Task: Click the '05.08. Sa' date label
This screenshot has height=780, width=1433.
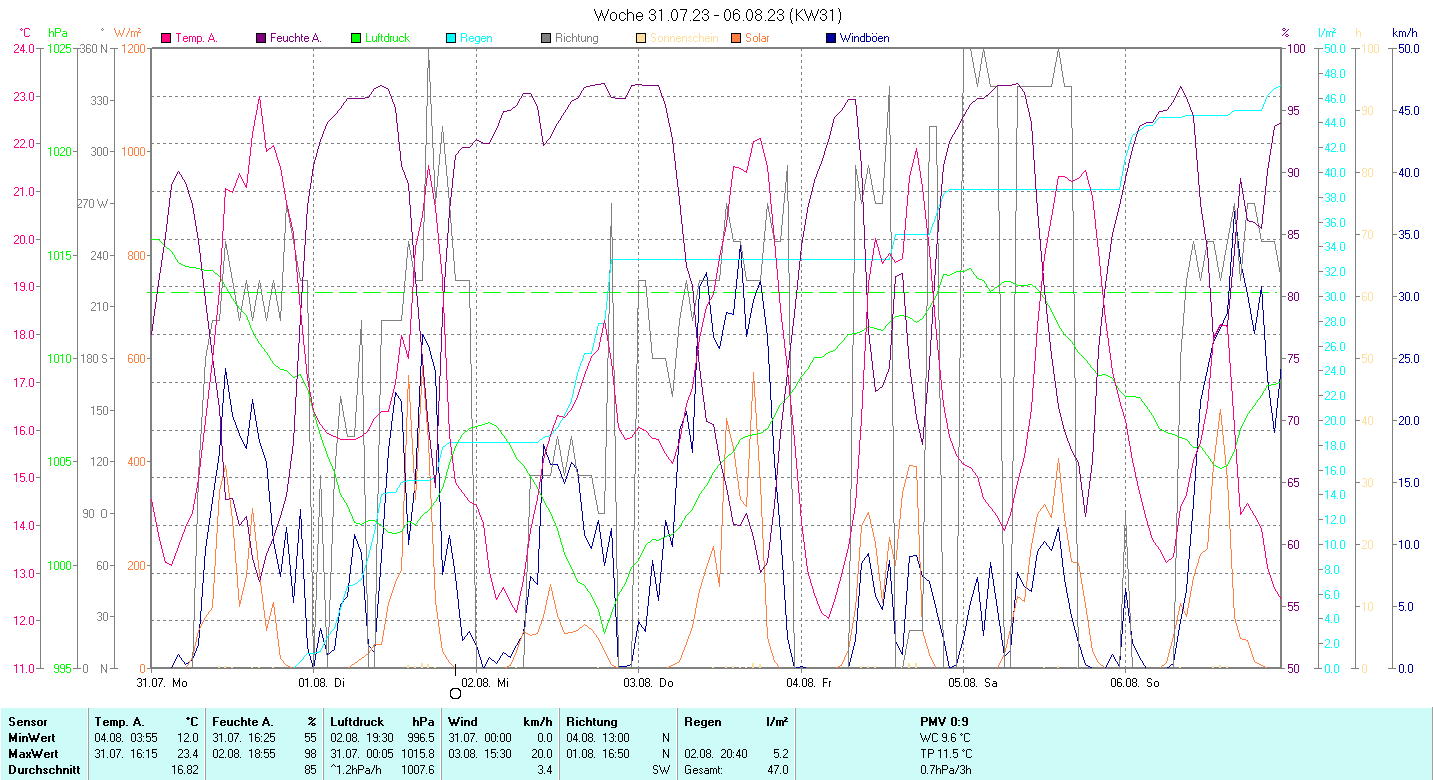Action: pyautogui.click(x=972, y=683)
